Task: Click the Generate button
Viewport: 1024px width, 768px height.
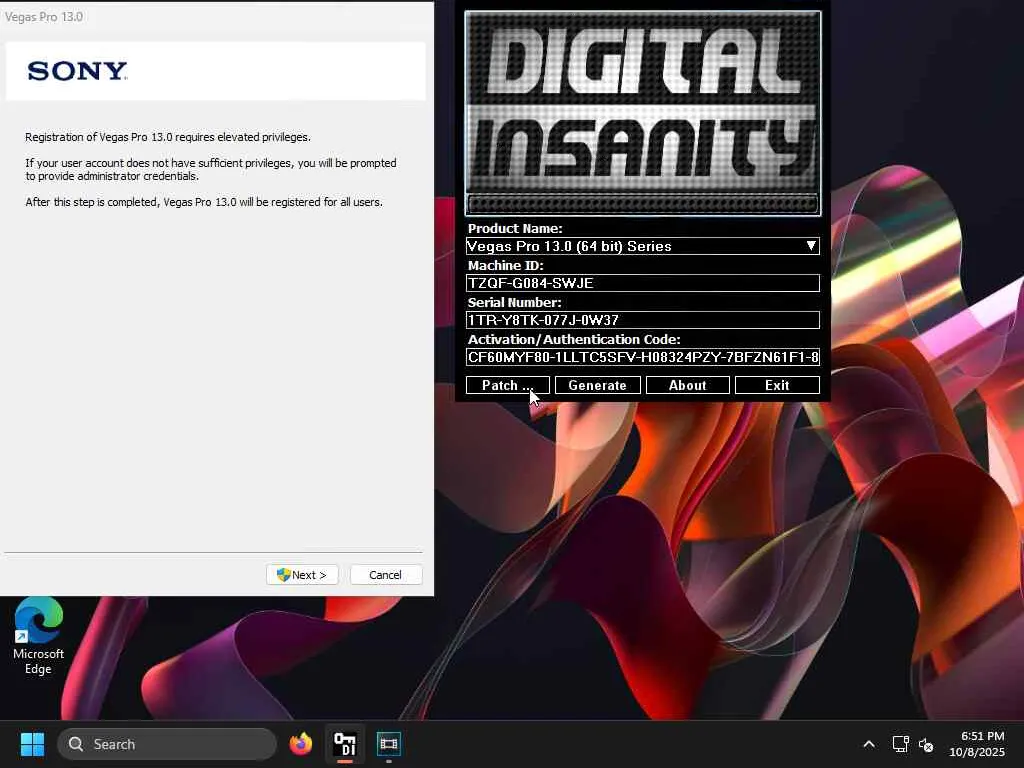Action: tap(598, 385)
